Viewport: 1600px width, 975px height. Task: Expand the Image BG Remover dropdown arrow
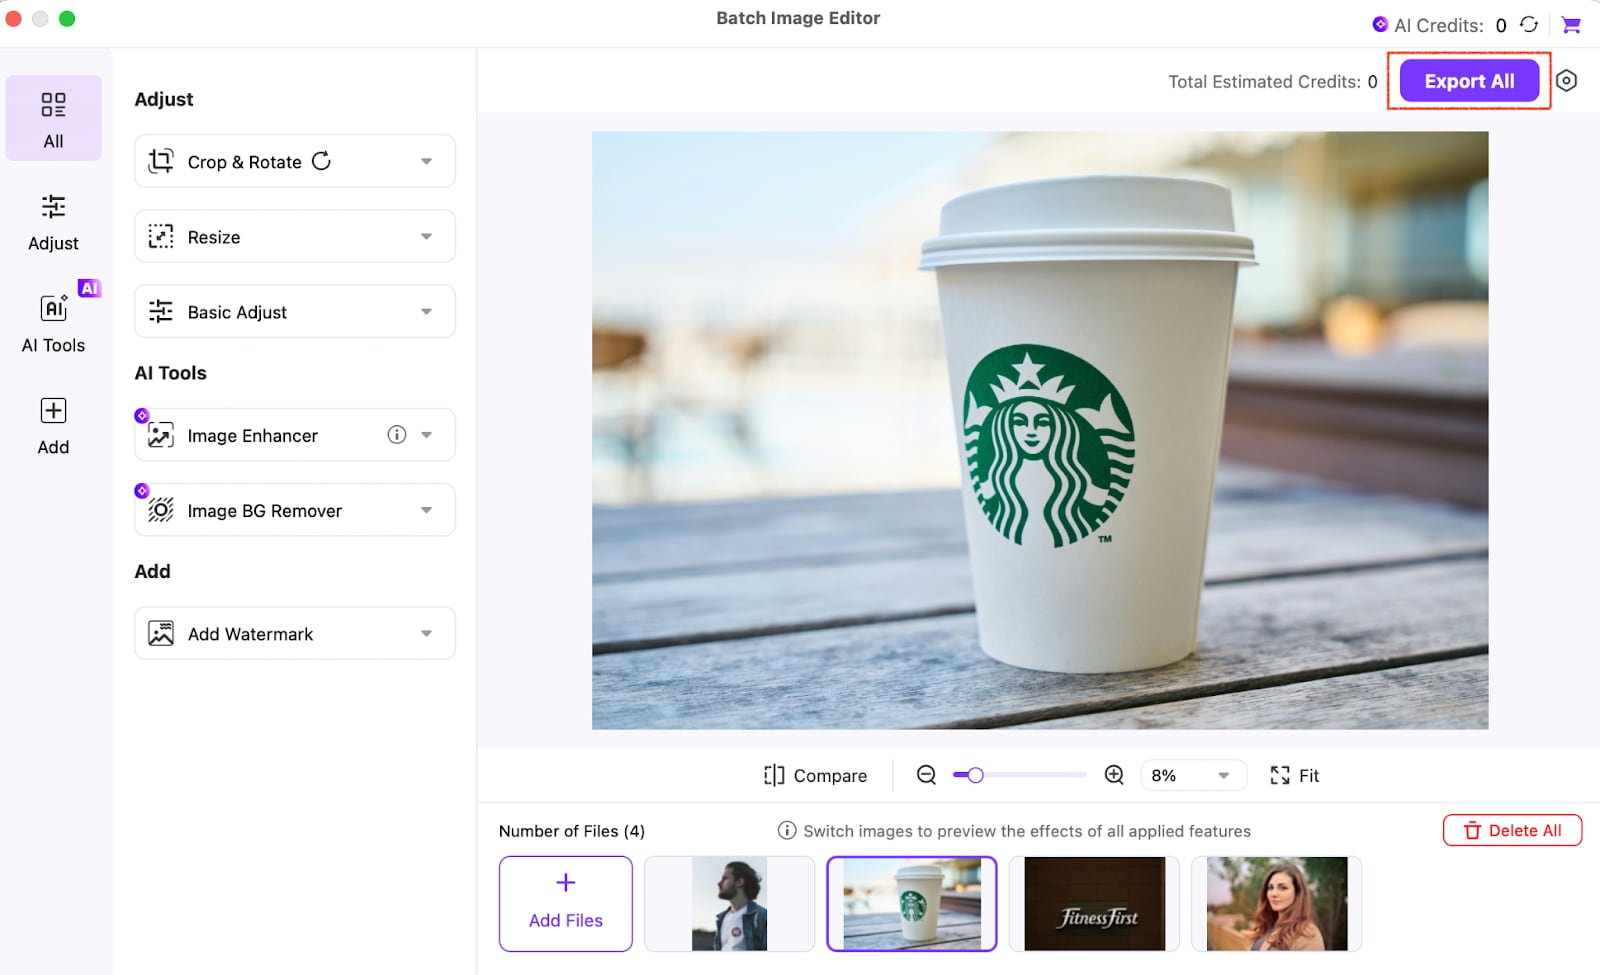click(427, 510)
